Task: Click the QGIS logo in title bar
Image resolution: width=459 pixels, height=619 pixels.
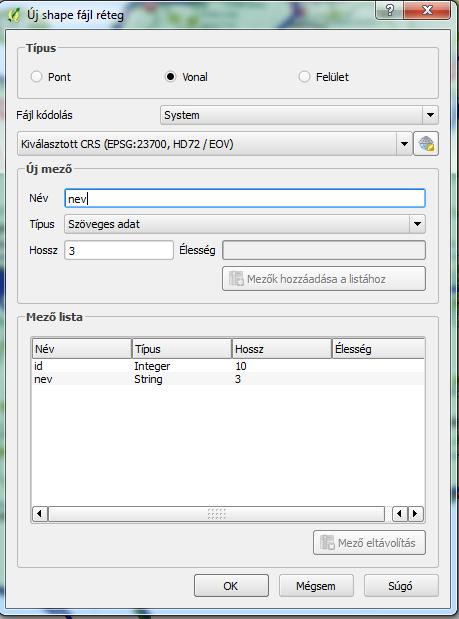Action: [x=14, y=15]
